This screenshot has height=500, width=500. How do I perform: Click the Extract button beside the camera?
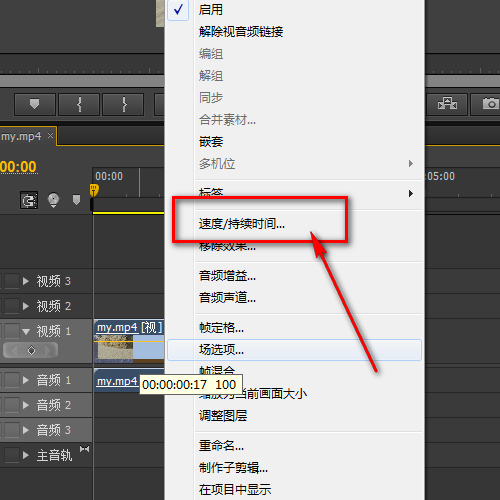tap(447, 104)
